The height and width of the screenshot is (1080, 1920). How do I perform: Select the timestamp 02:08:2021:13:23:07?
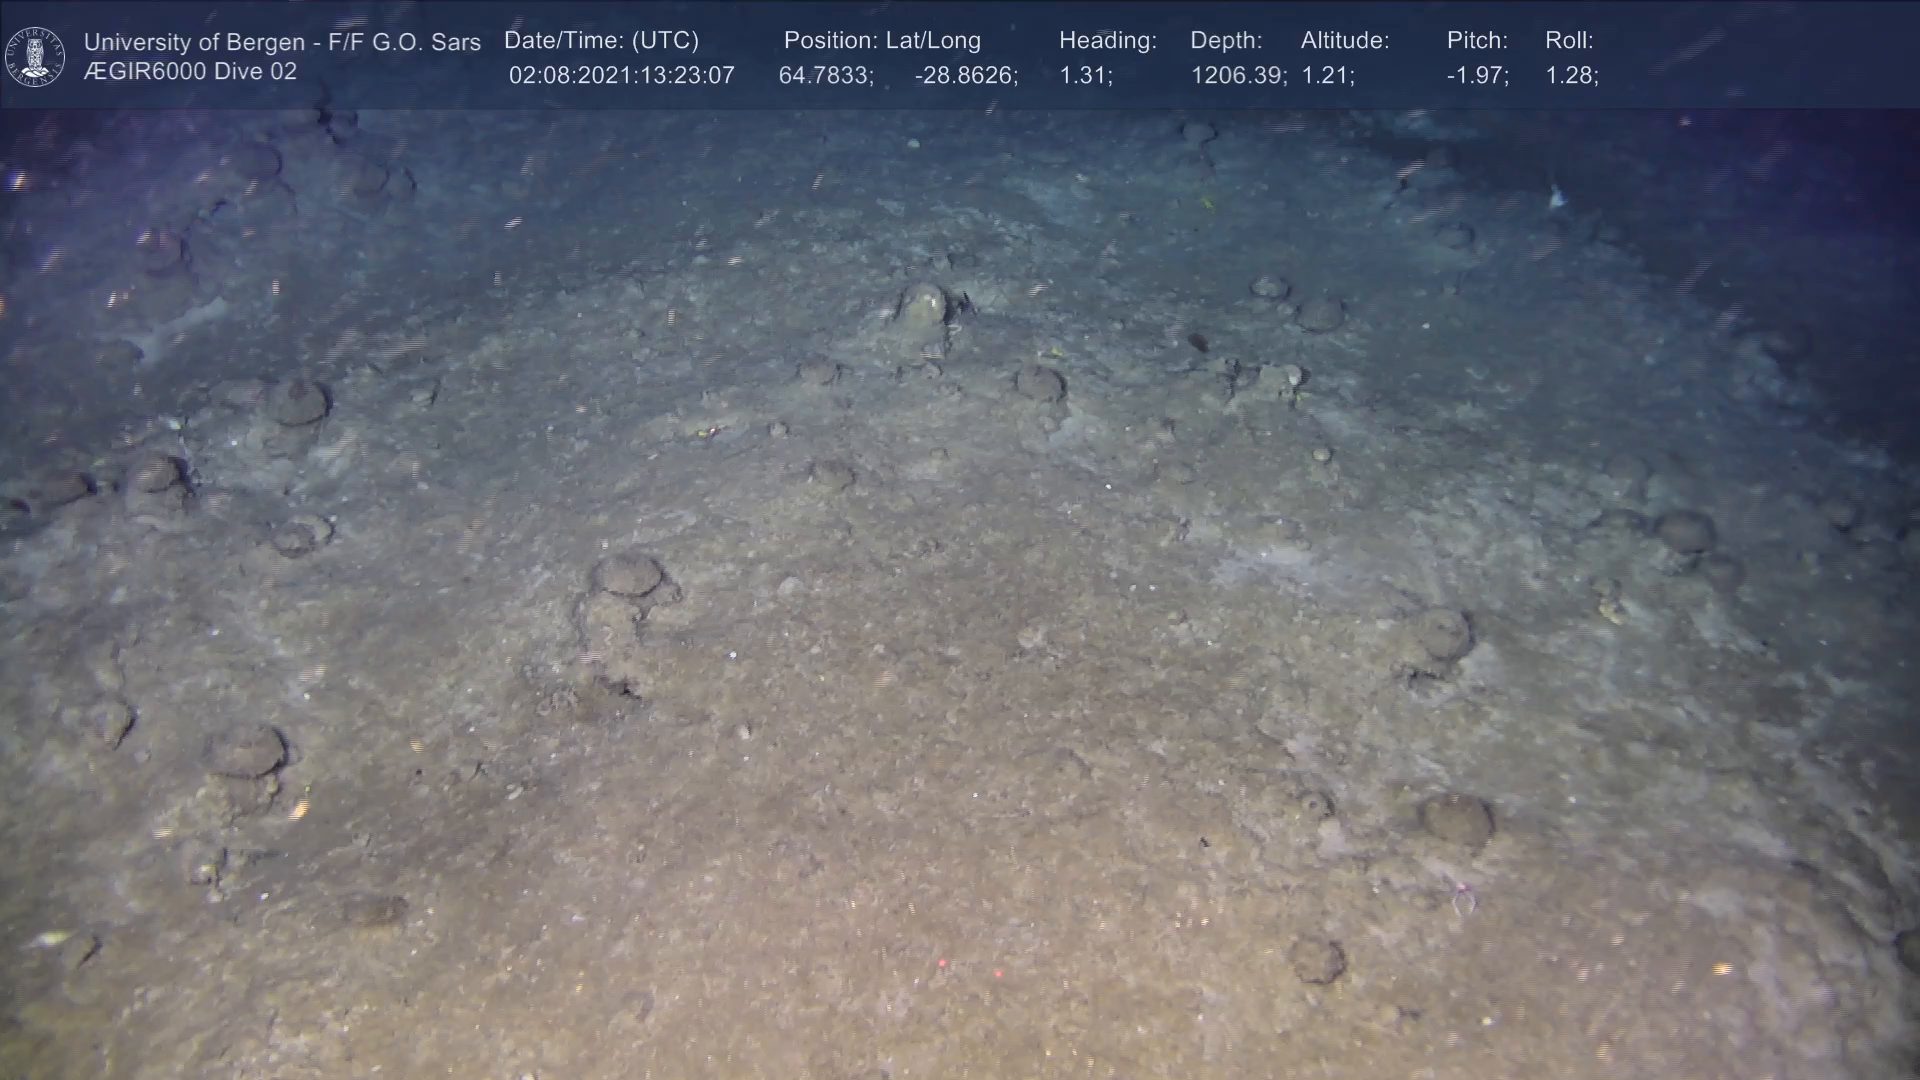tap(621, 76)
